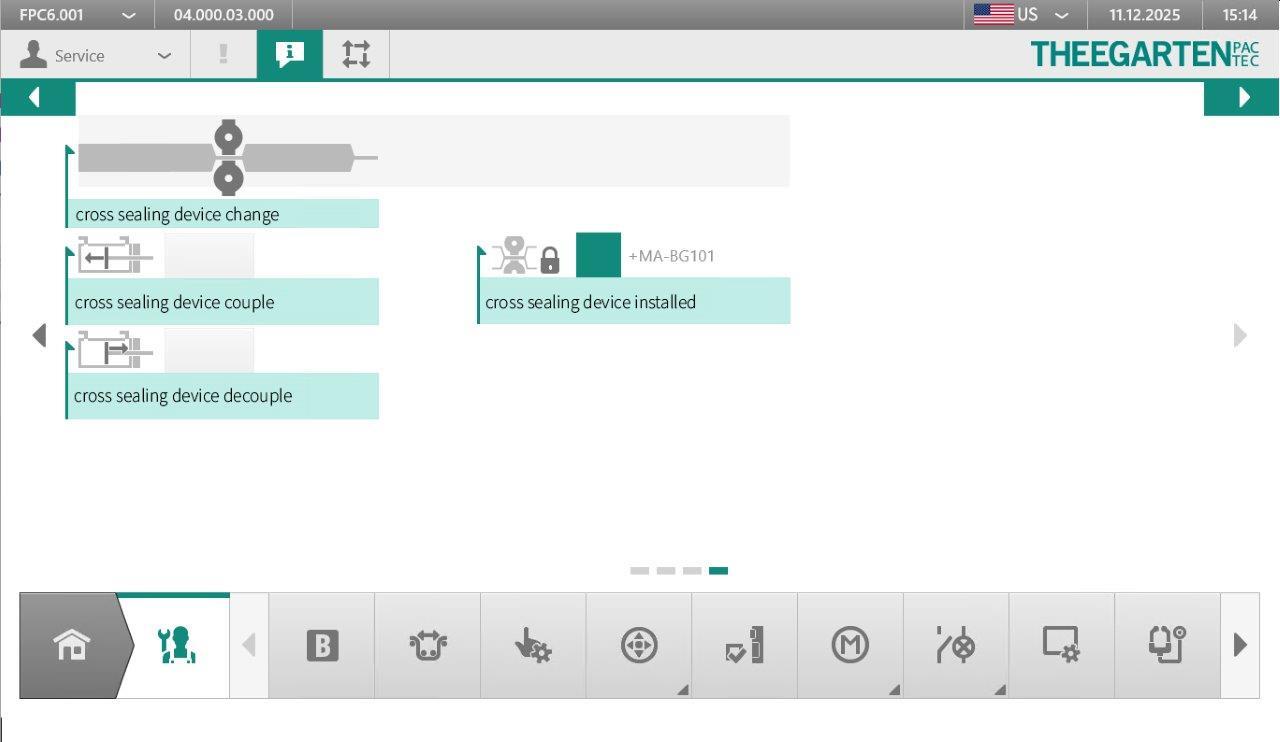Click the switch and lamp I/O icon

955,646
